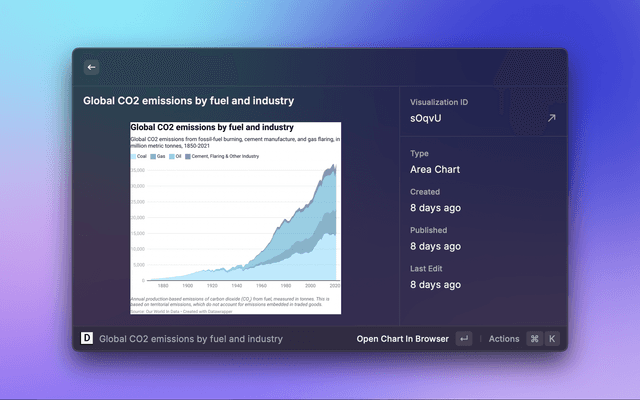
Task: Open visualization sOqvU via arrow icon
Action: 550,118
